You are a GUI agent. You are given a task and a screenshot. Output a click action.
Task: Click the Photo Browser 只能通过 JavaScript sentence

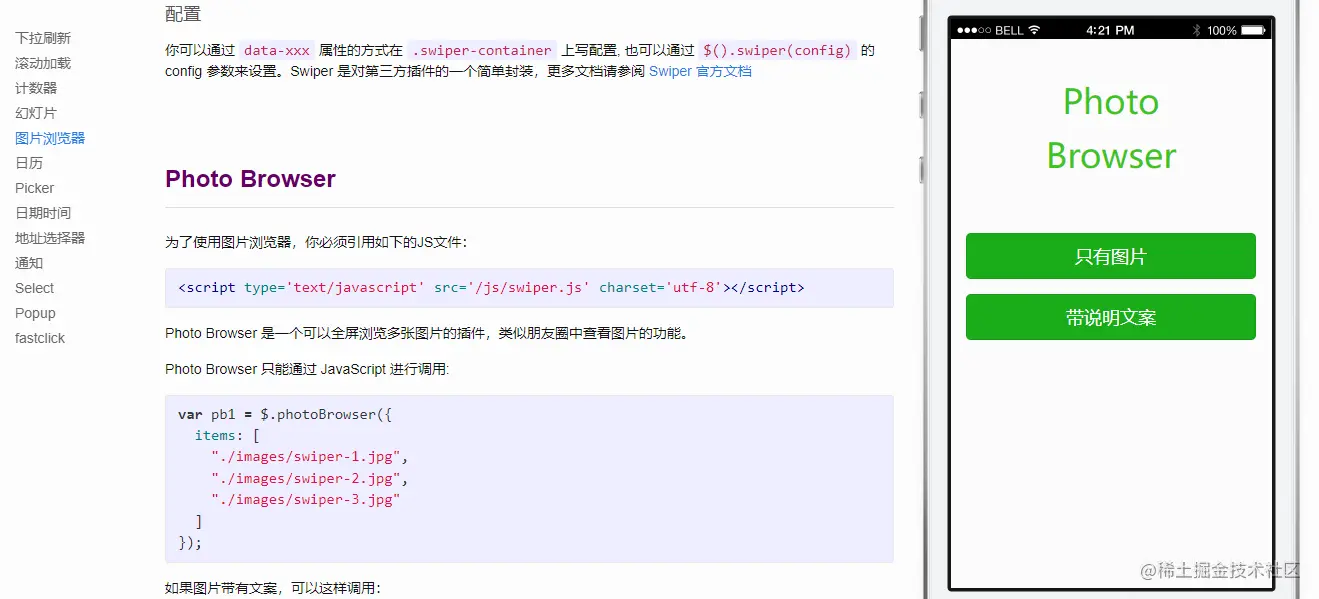(308, 369)
